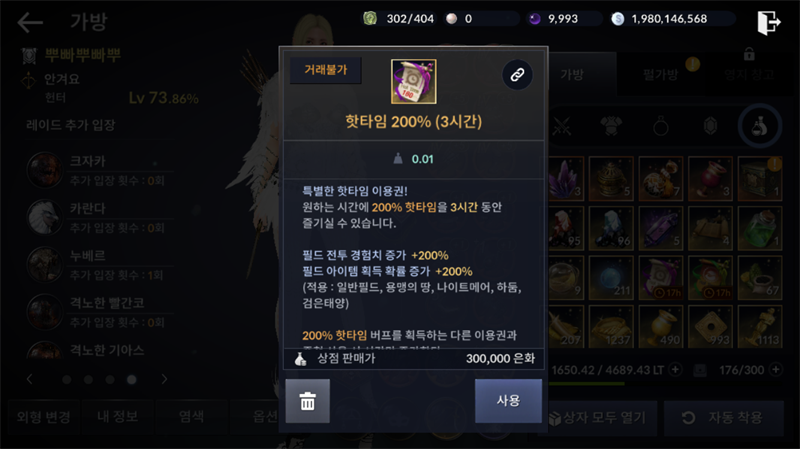
Task: Select the 누베르 raid boss entry
Action: (99, 264)
